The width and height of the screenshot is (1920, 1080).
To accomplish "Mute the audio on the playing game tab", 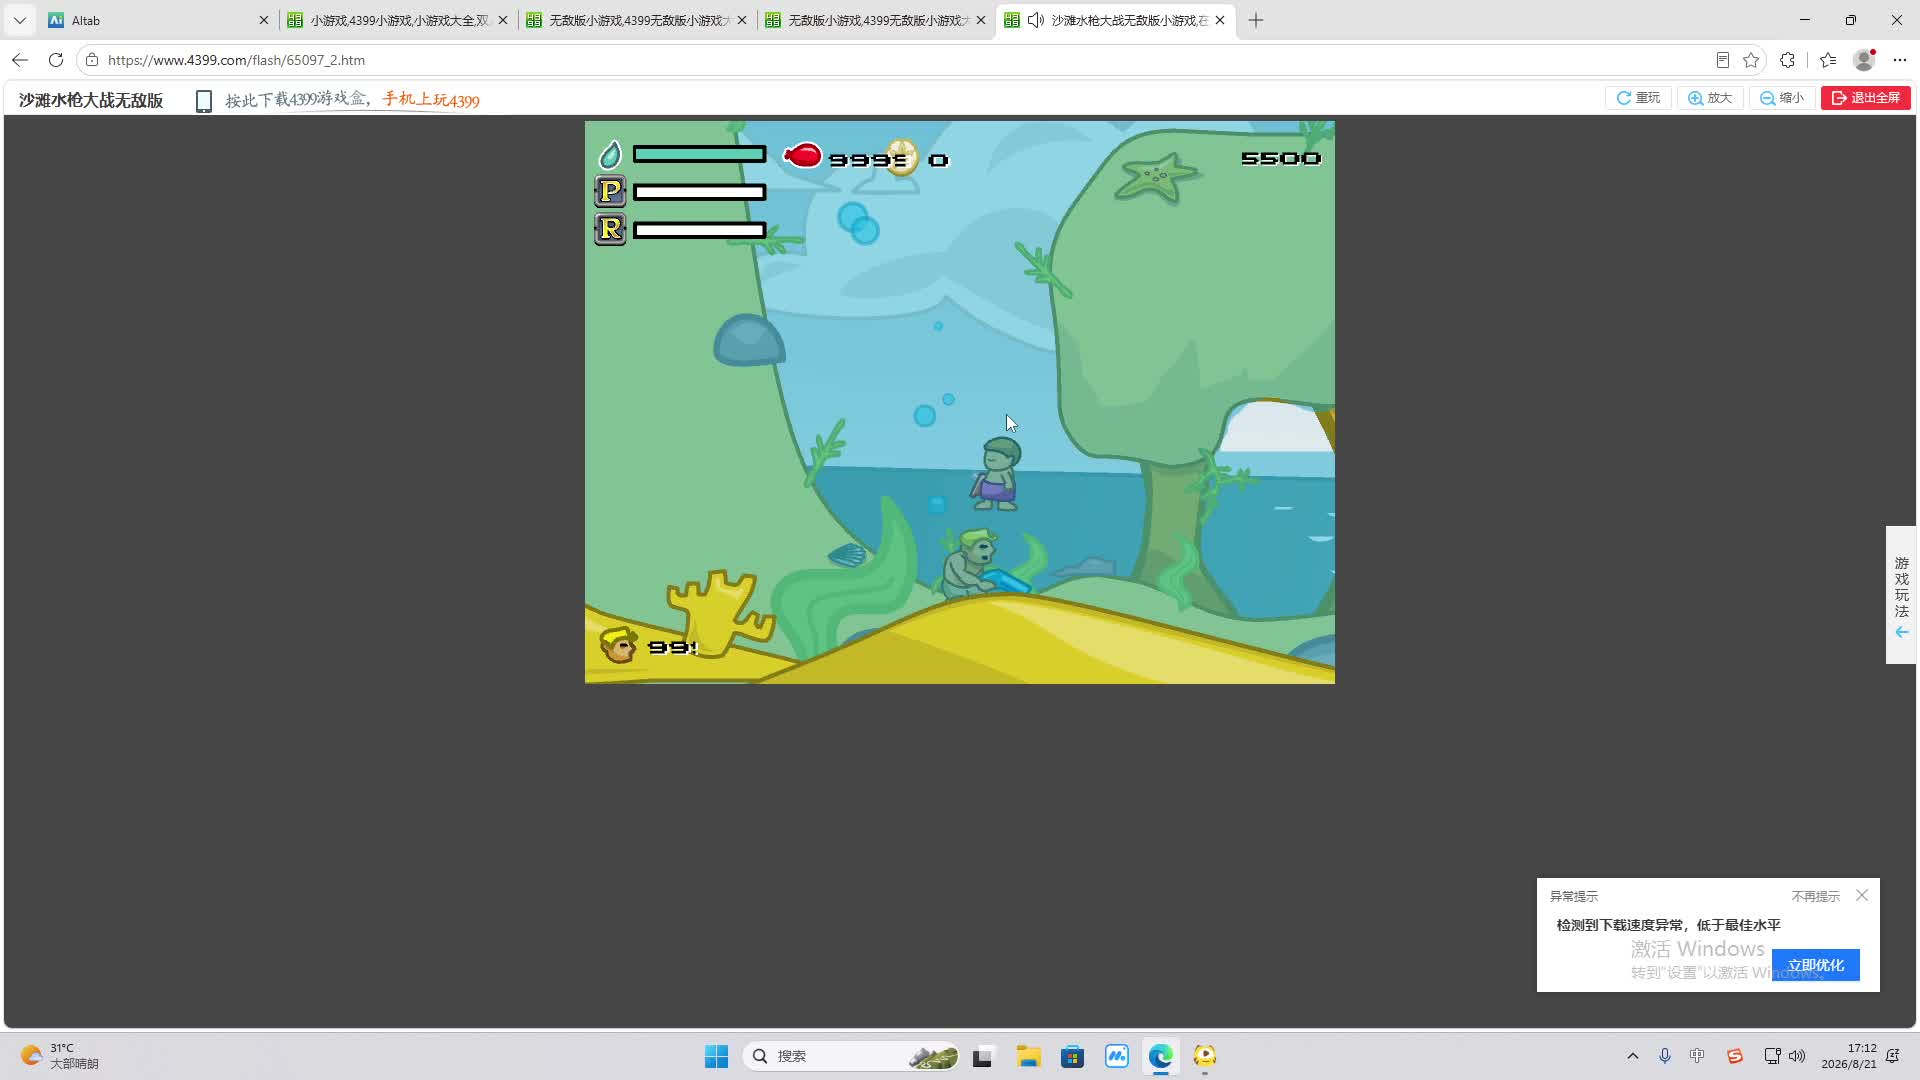I will click(1036, 20).
